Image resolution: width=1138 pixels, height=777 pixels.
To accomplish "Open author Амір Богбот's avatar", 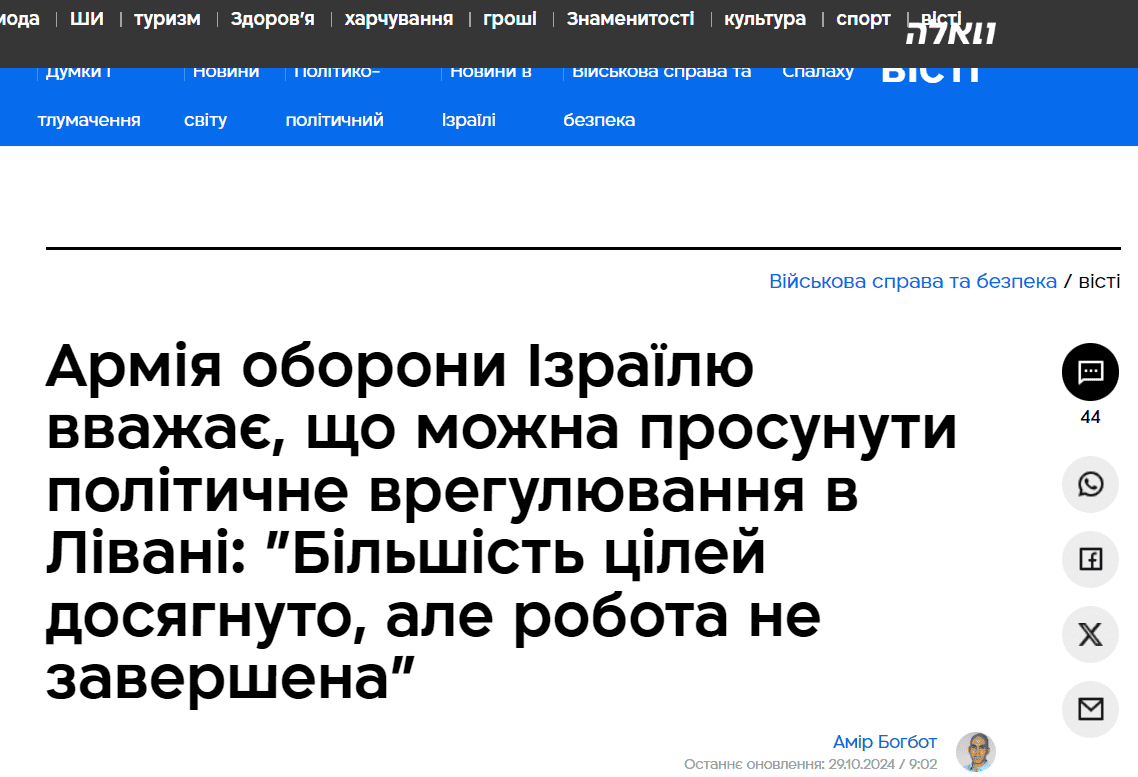I will 975,751.
